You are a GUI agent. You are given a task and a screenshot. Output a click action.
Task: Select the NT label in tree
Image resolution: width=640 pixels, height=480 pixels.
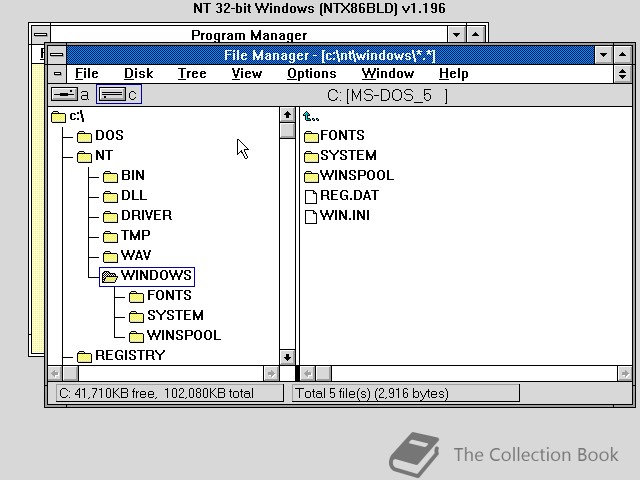tap(104, 156)
